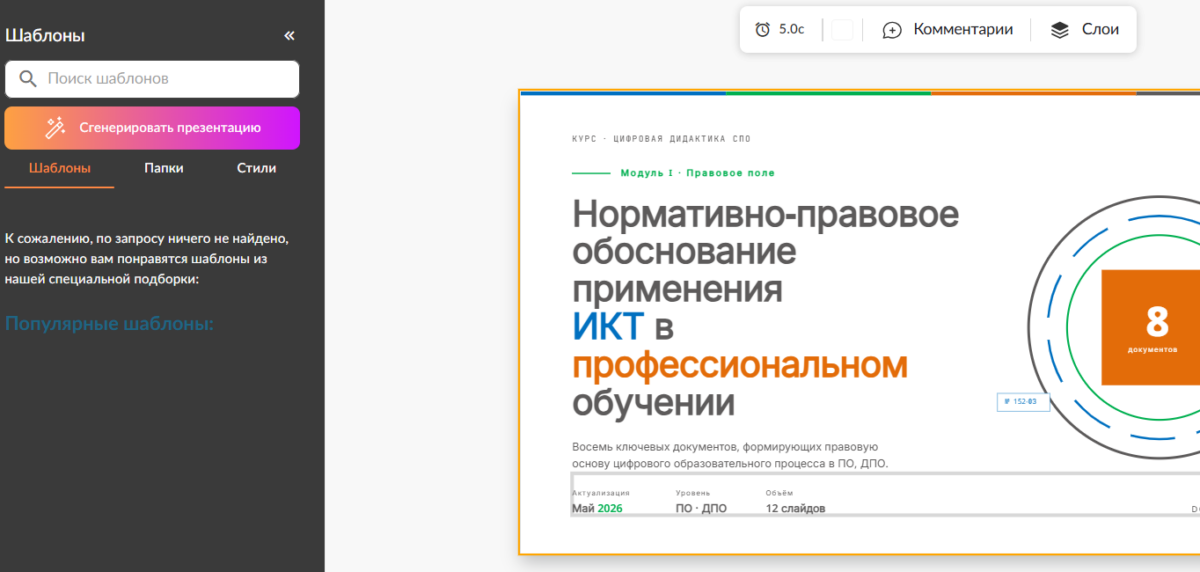This screenshot has width=1200, height=572.
Task: Generate presentation with Сгенерировать презентацию button
Action: tap(152, 127)
